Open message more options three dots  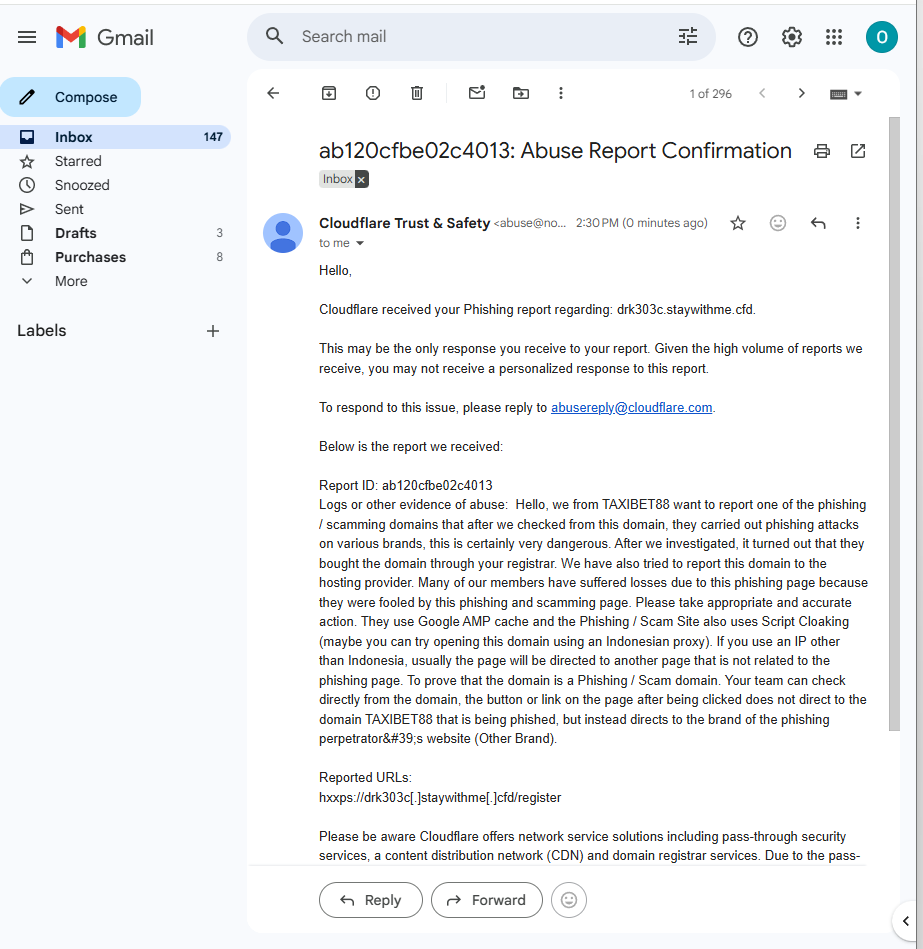(858, 223)
